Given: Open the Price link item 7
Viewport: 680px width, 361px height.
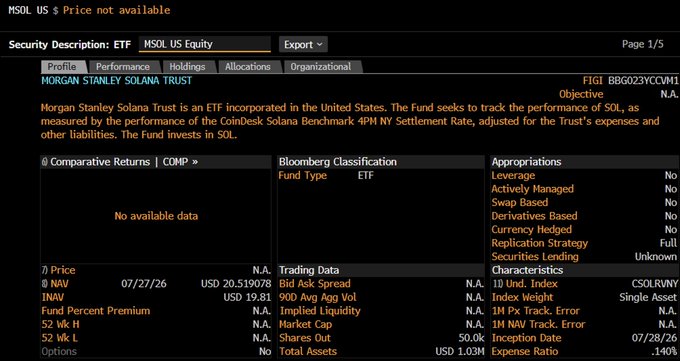Looking at the screenshot, I should coord(59,270).
